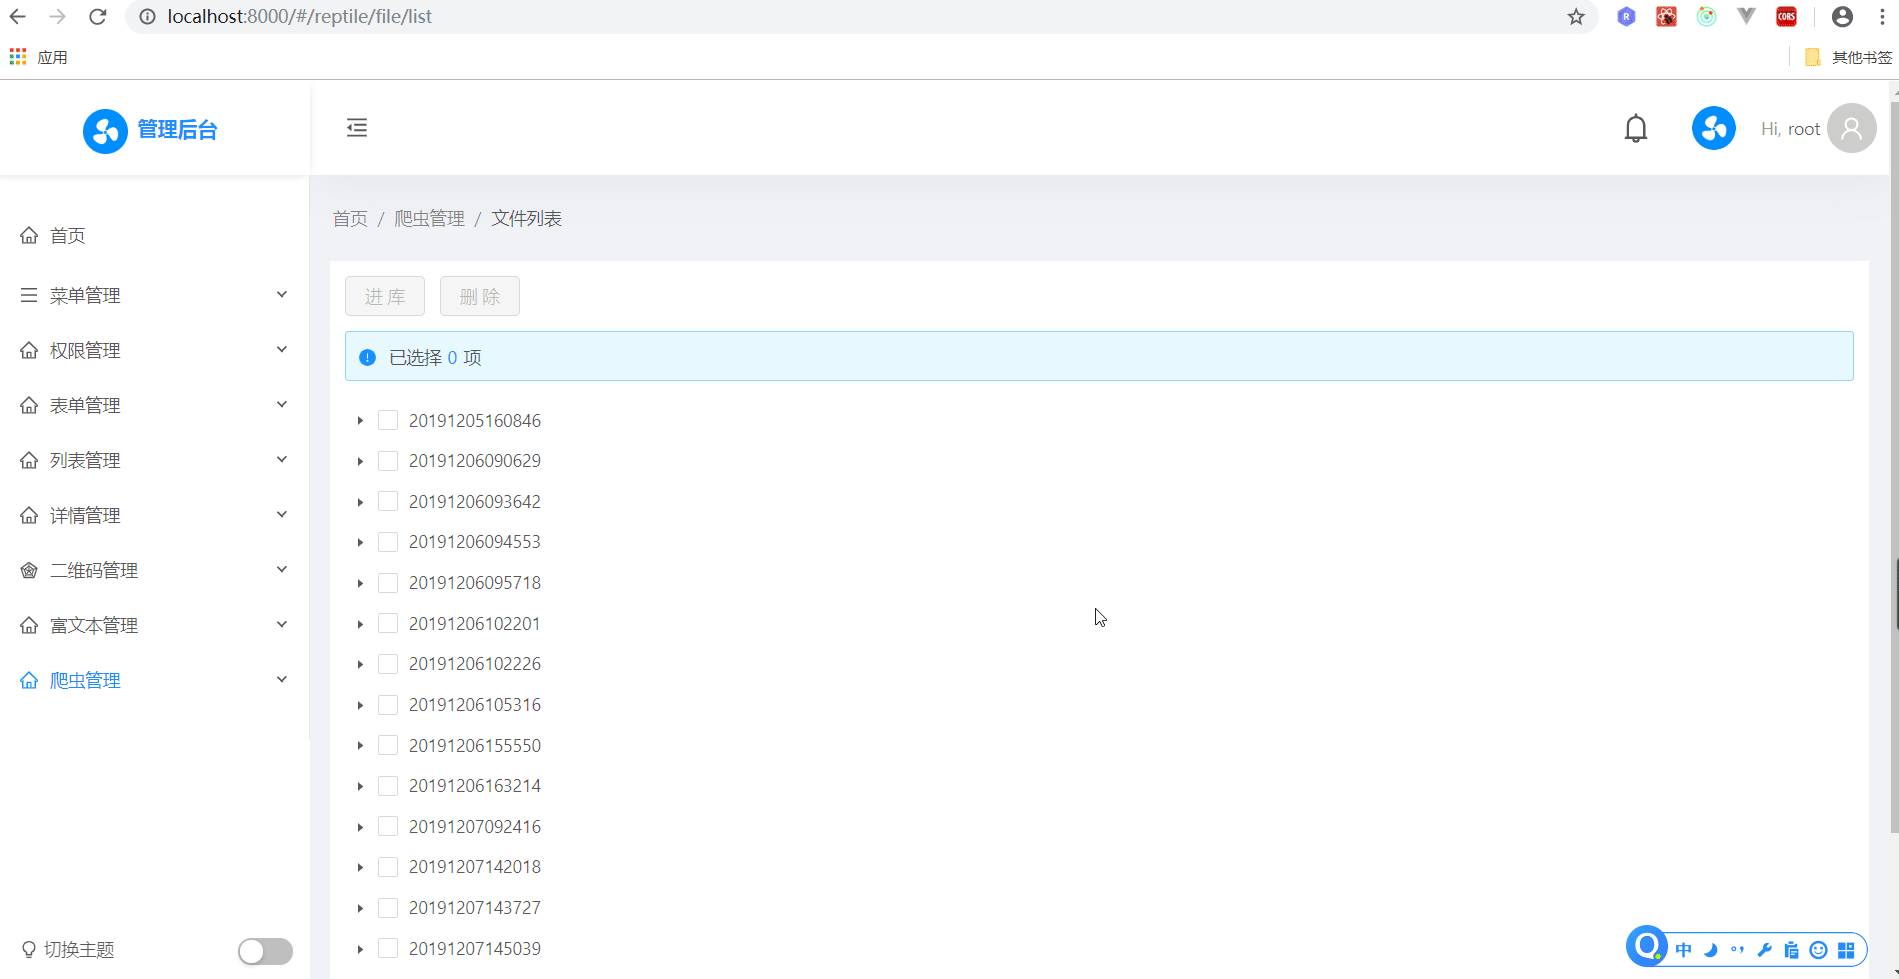Expand the 20191207142018 tree node
This screenshot has height=979, width=1899.
360,867
